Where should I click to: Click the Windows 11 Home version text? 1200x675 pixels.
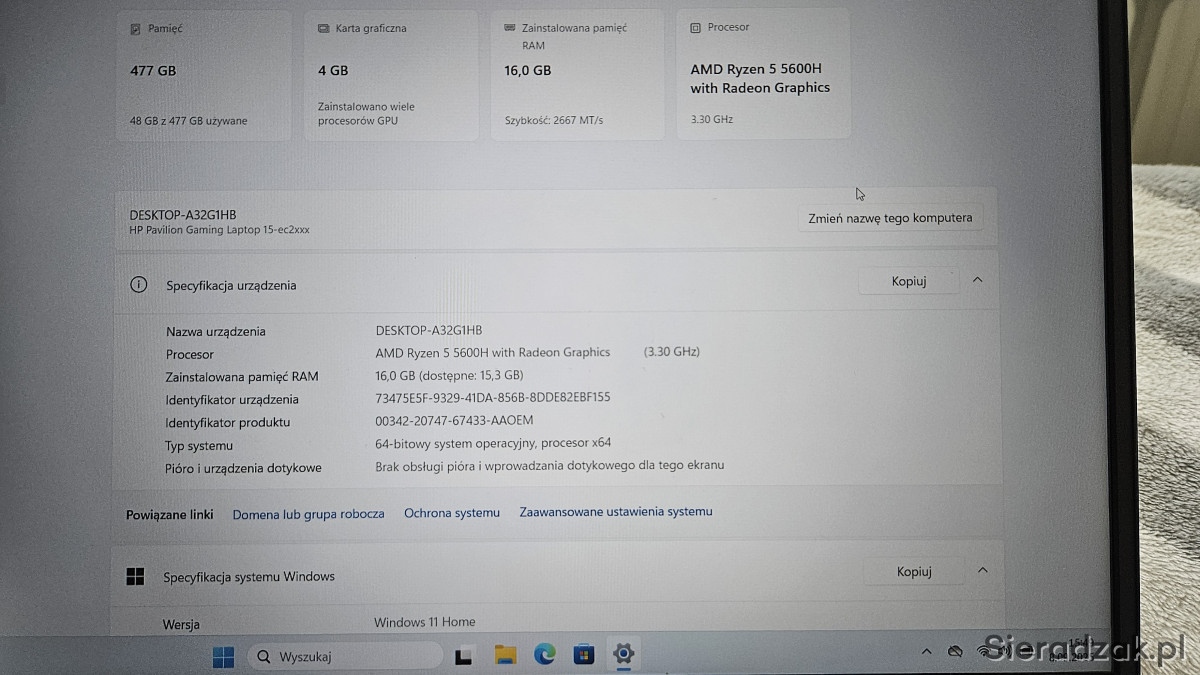(425, 622)
